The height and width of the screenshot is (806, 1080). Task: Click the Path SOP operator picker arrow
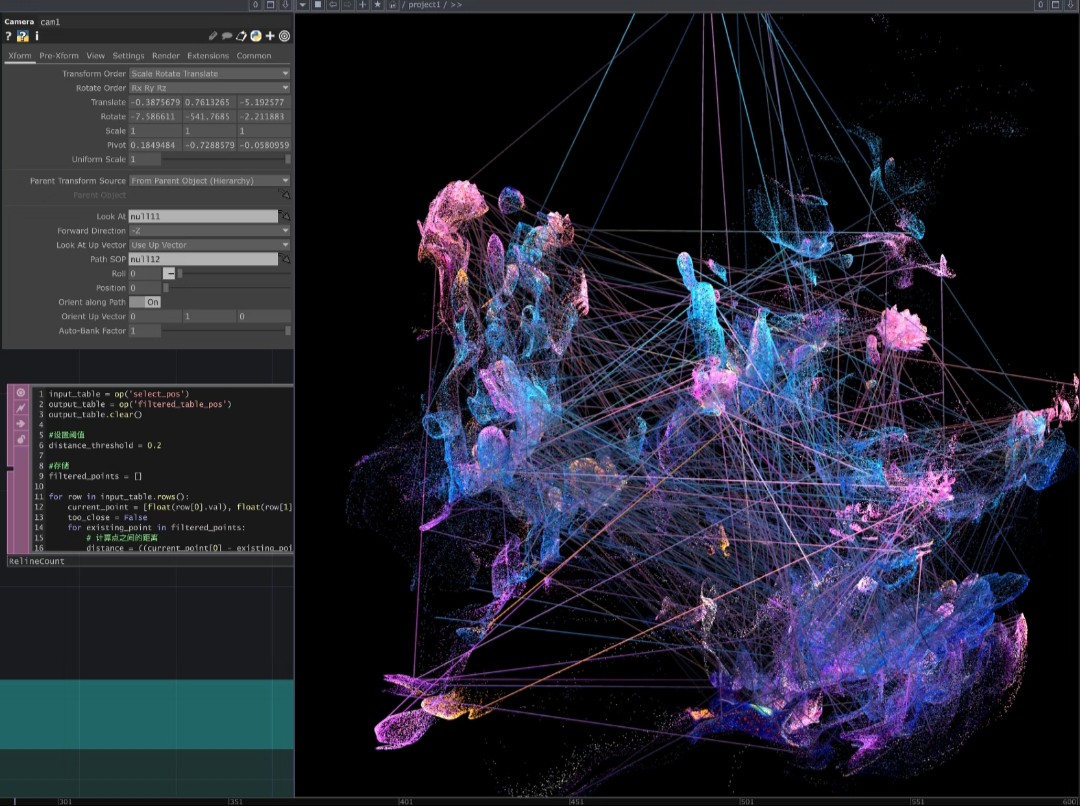click(x=284, y=259)
